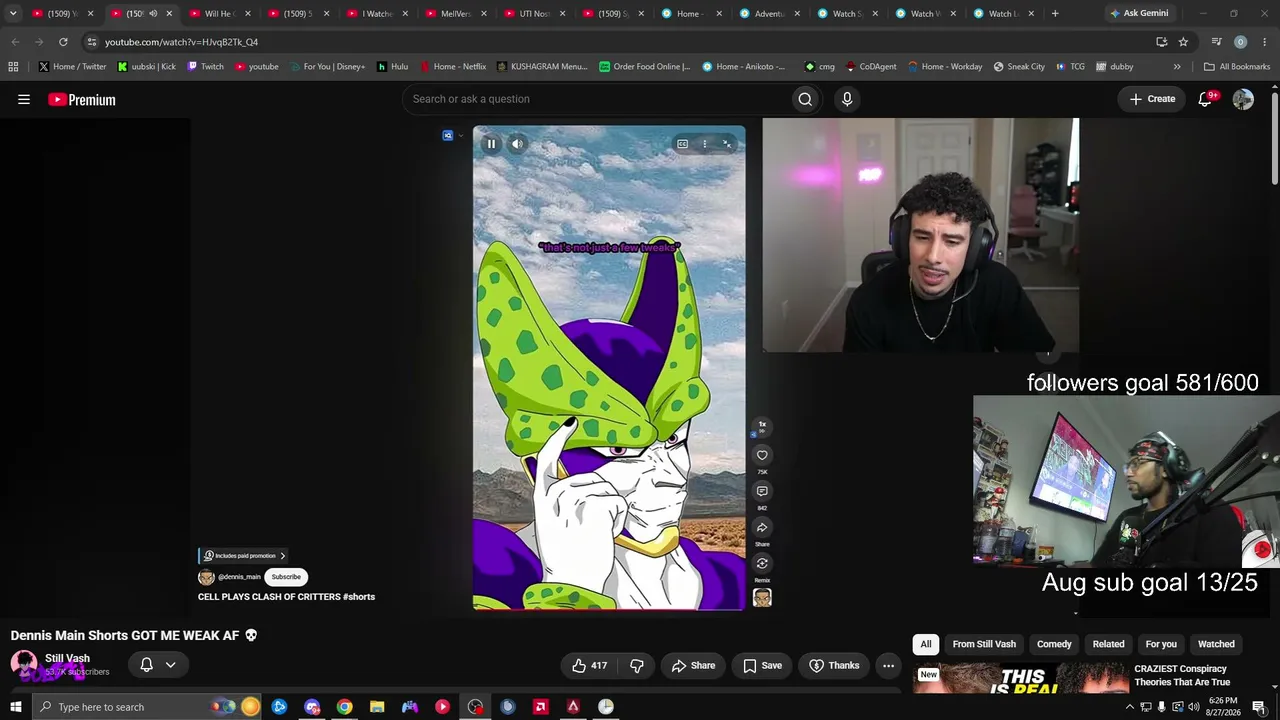This screenshot has width=1280, height=720.
Task: Open Chrome from the taskbar
Action: (344, 707)
